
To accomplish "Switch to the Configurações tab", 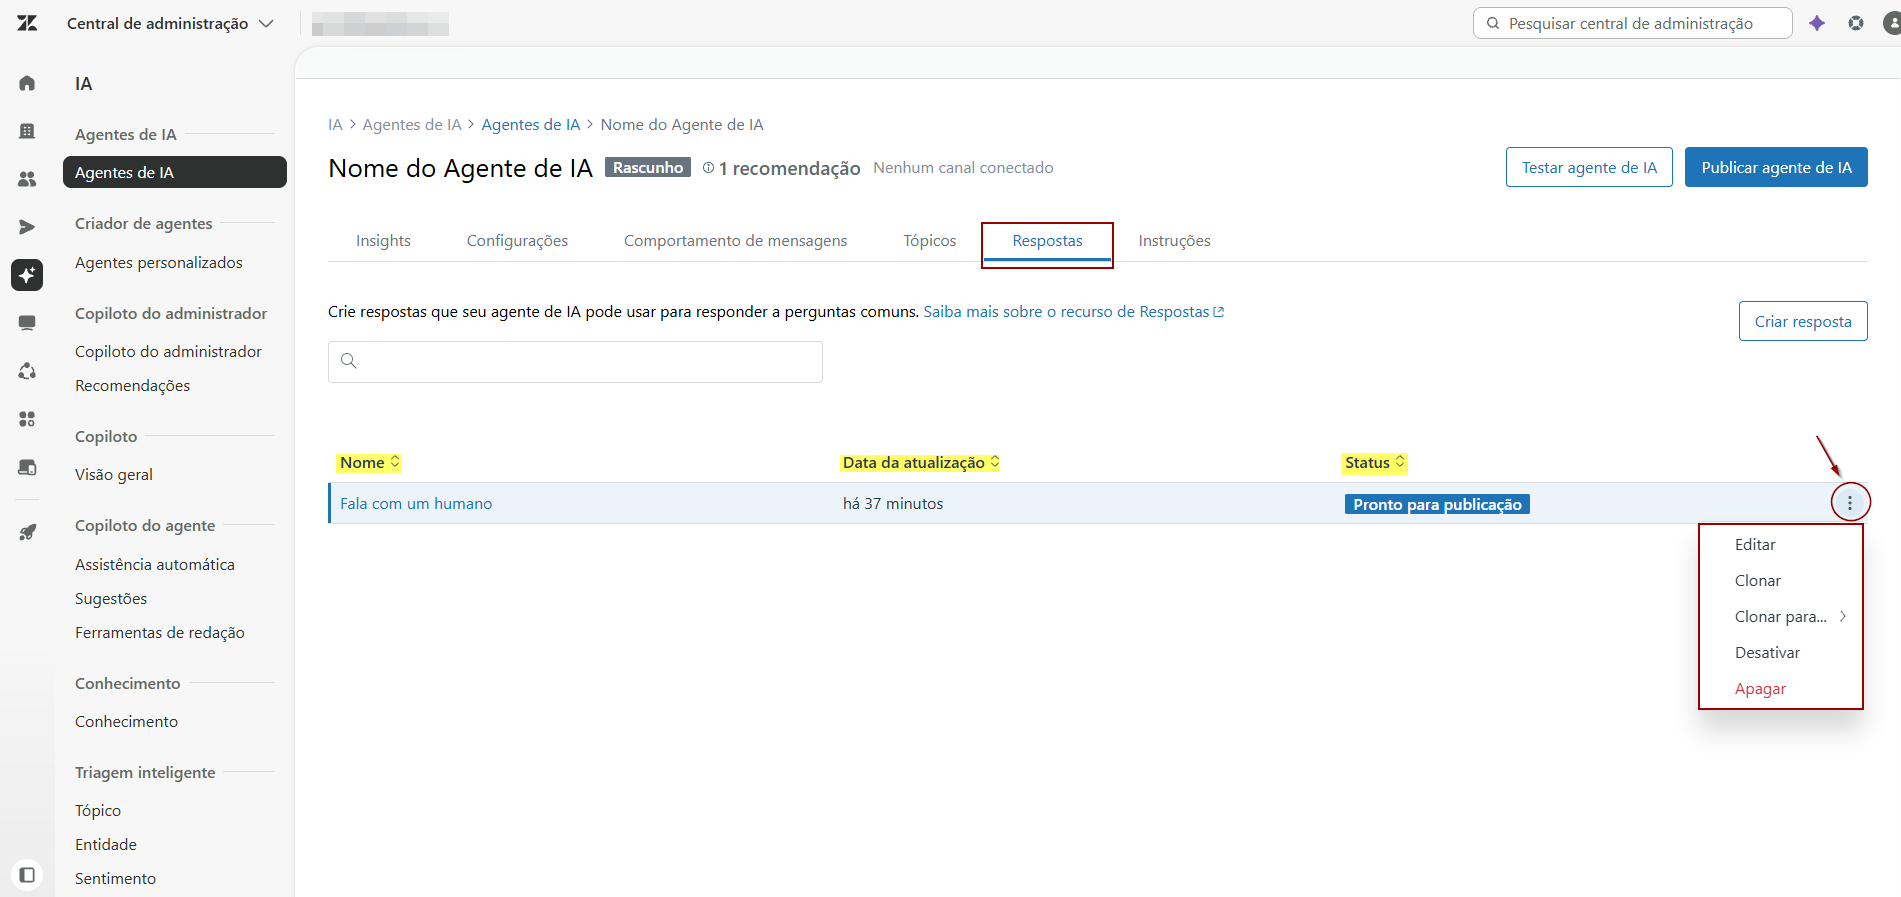I will [x=517, y=241].
